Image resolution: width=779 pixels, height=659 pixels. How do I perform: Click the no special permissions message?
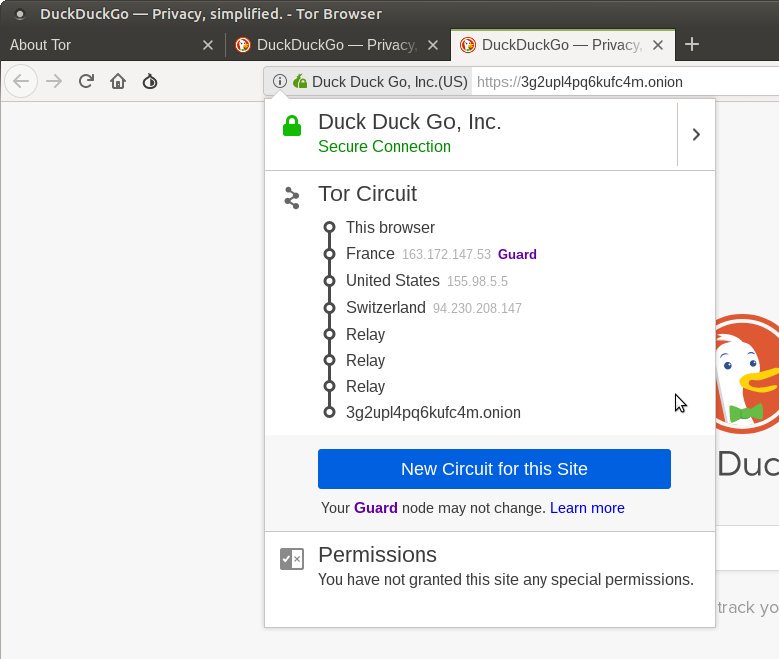point(506,579)
